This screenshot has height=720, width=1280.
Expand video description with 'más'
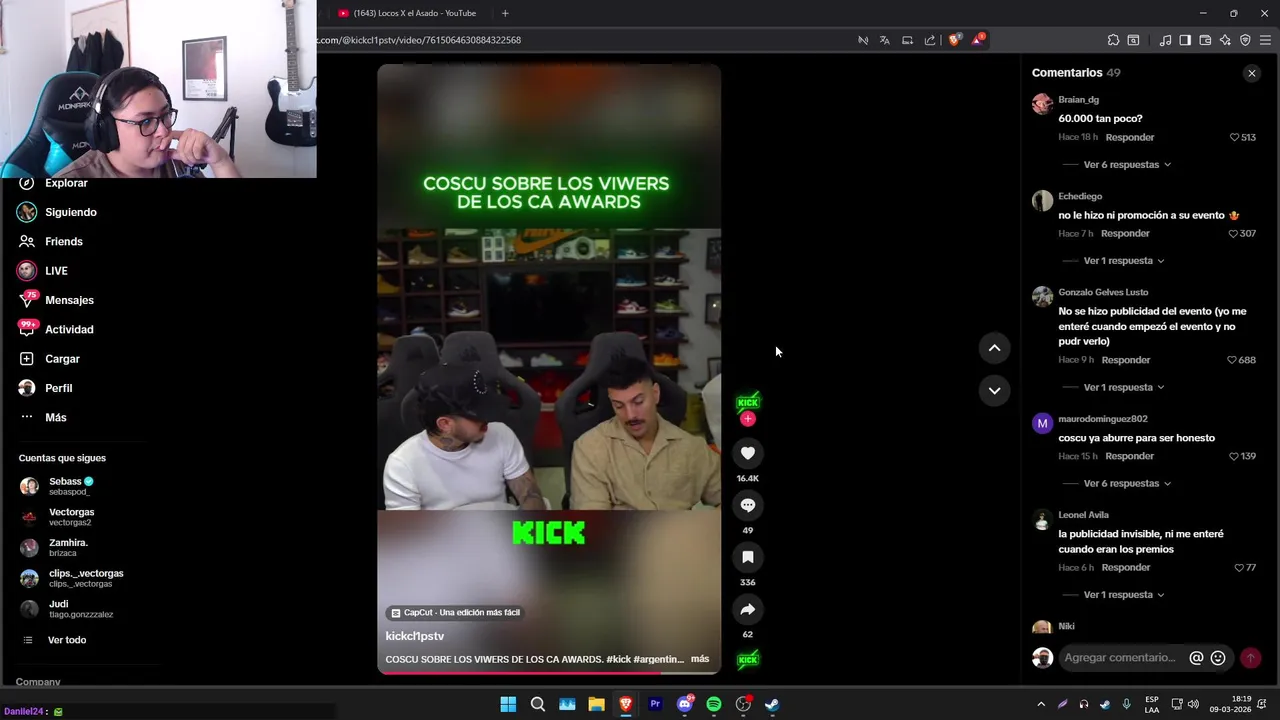(x=700, y=659)
